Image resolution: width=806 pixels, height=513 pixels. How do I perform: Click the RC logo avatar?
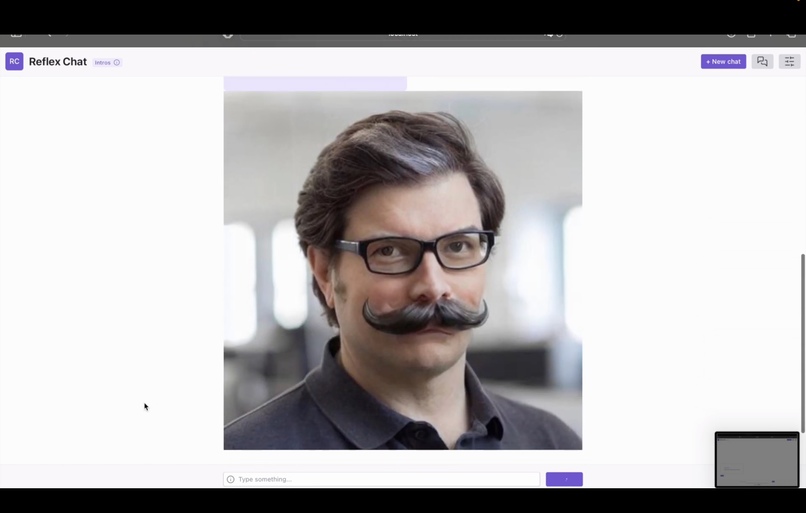[14, 61]
